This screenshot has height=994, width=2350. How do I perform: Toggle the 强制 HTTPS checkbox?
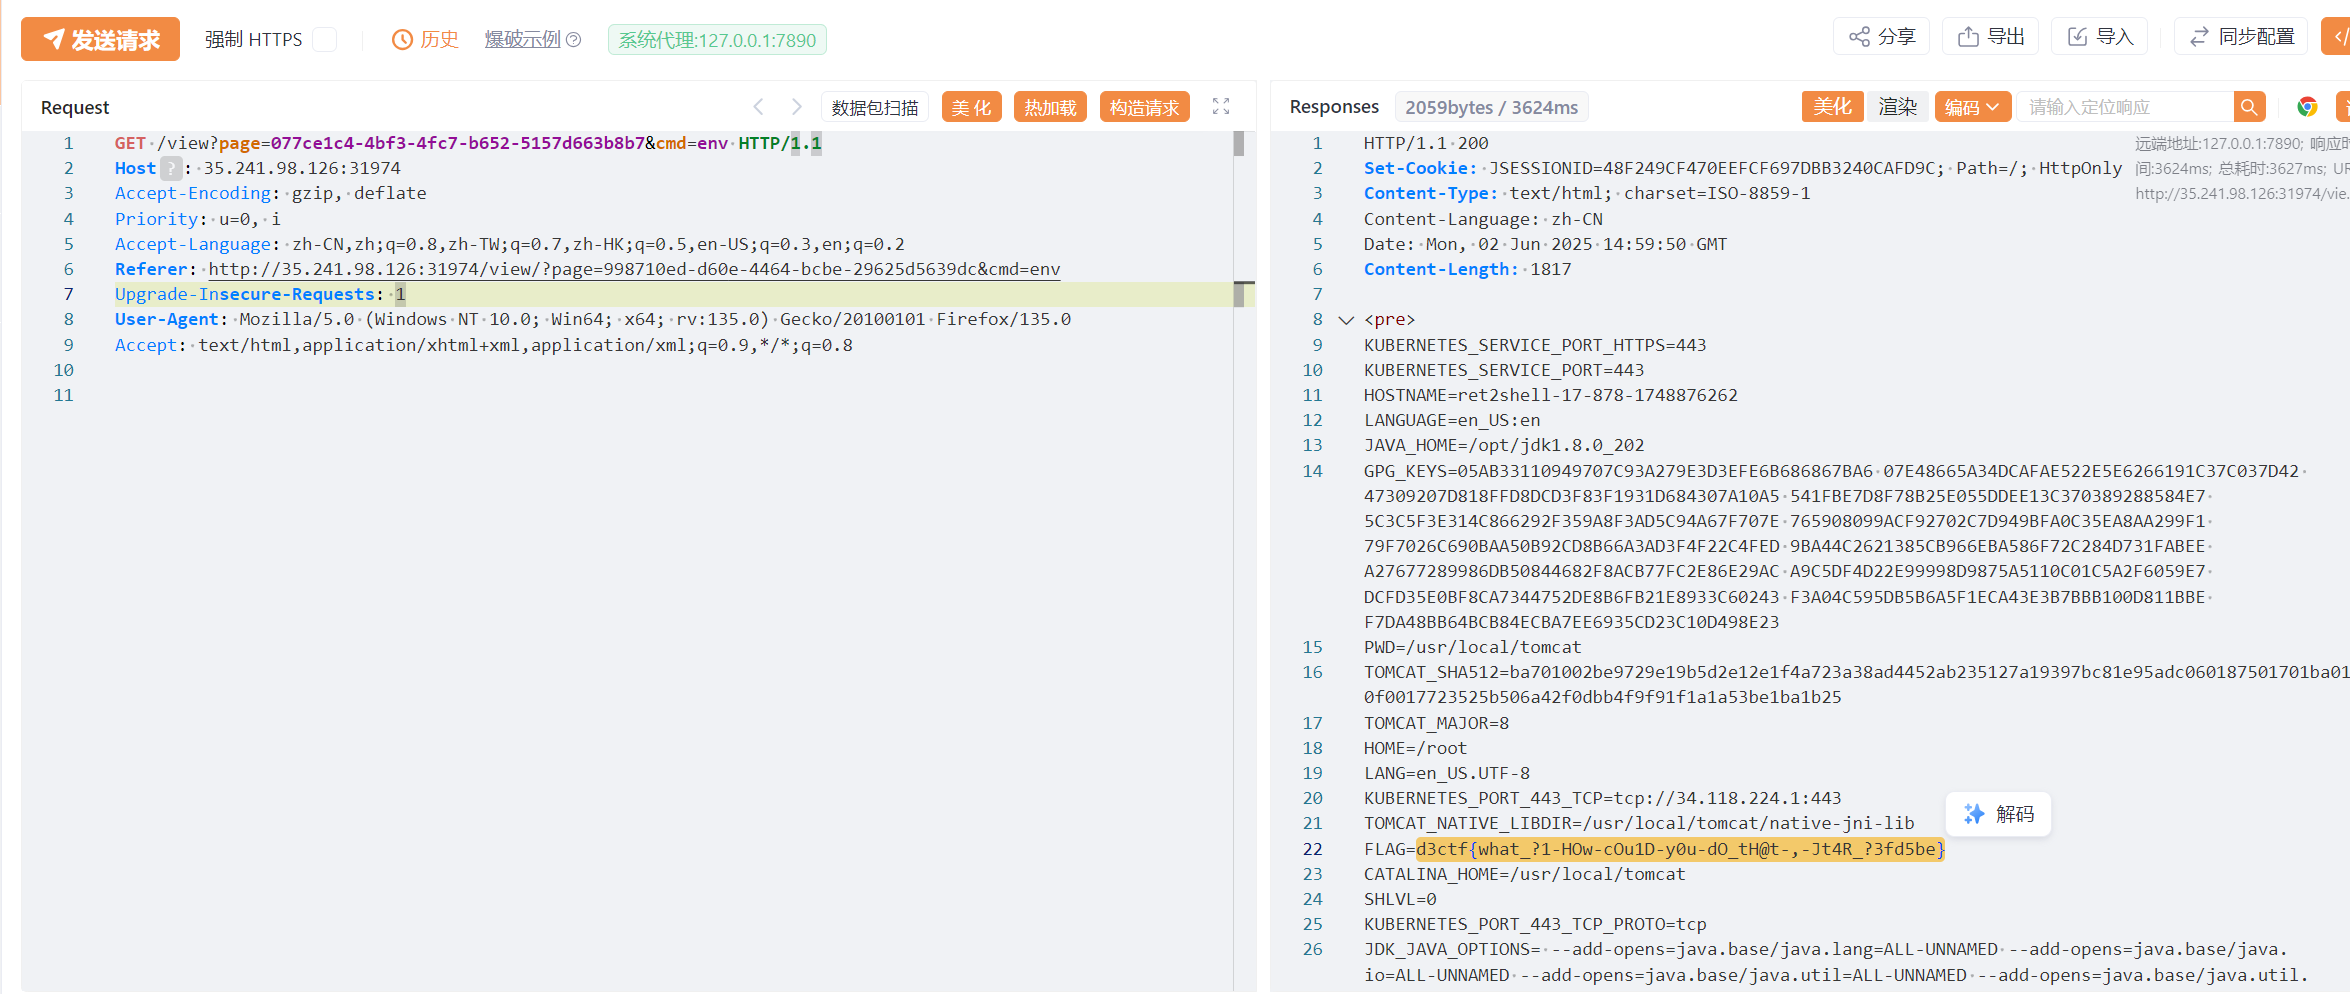coord(324,39)
